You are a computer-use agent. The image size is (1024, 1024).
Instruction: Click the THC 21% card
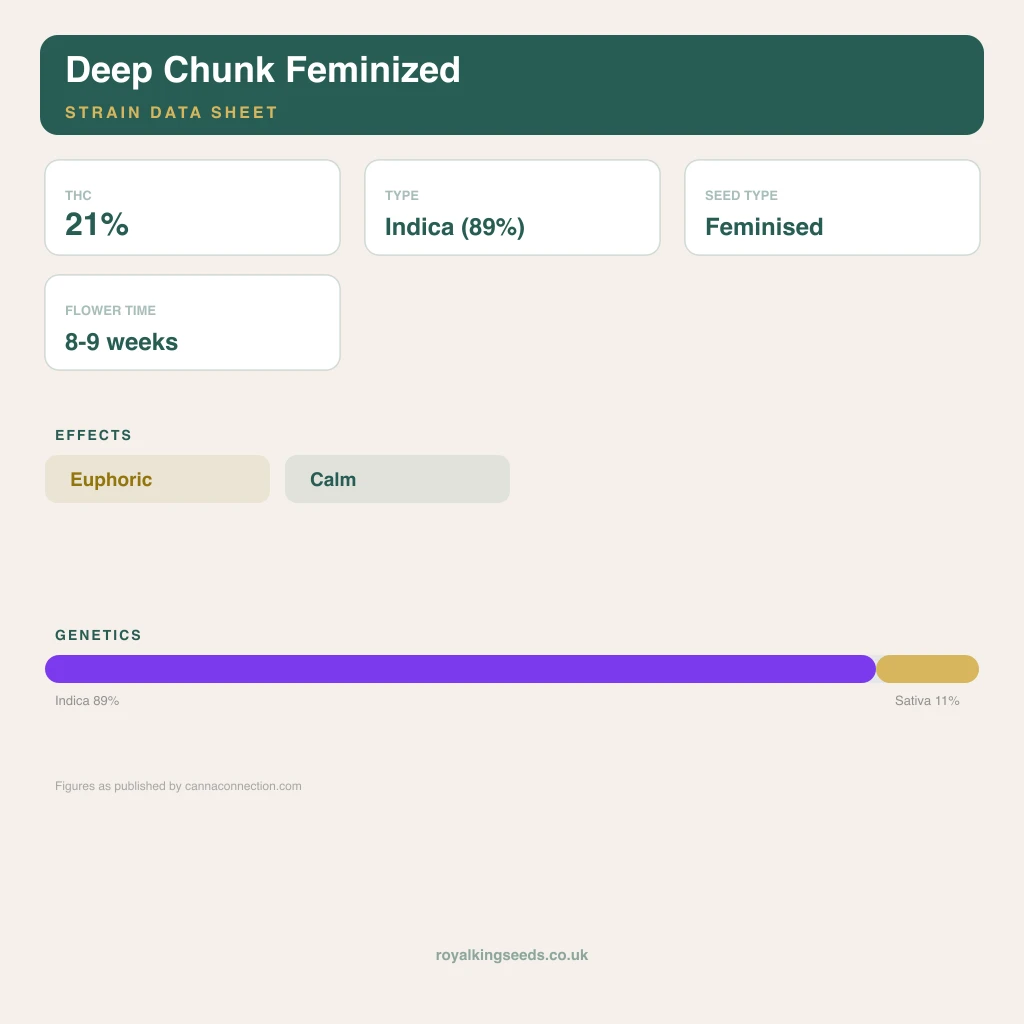[x=192, y=208]
